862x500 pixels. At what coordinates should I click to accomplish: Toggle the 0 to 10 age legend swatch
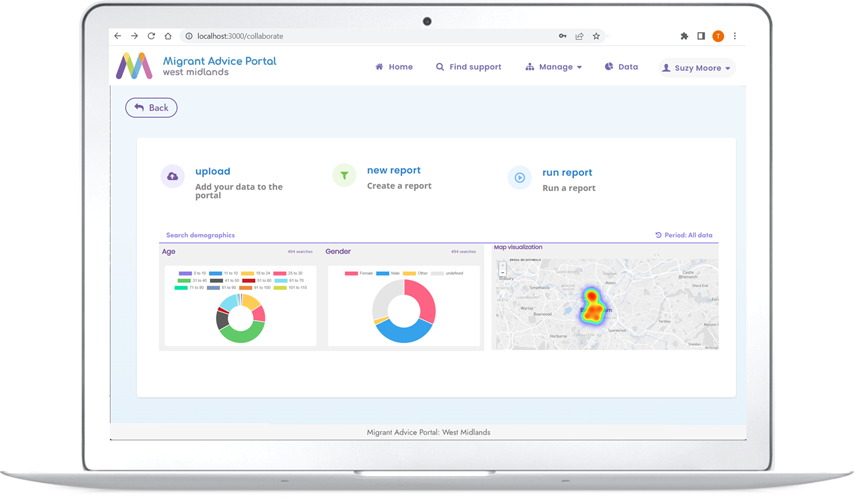point(185,273)
